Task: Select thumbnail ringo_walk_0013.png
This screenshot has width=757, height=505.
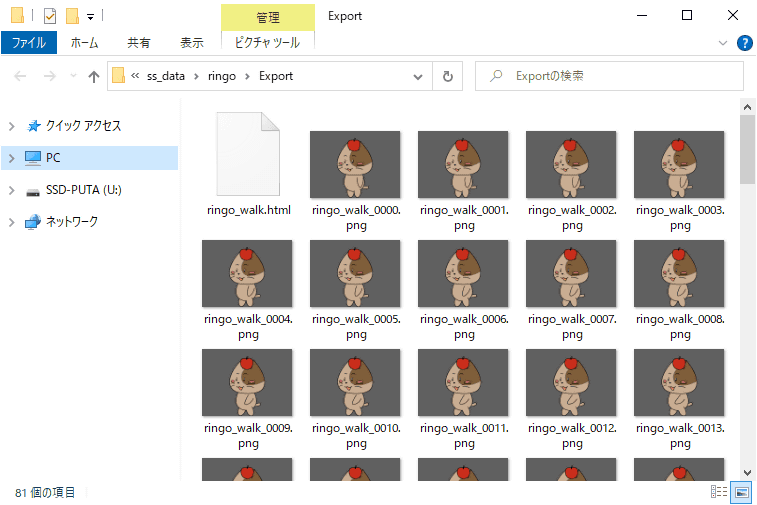Action: click(x=679, y=383)
